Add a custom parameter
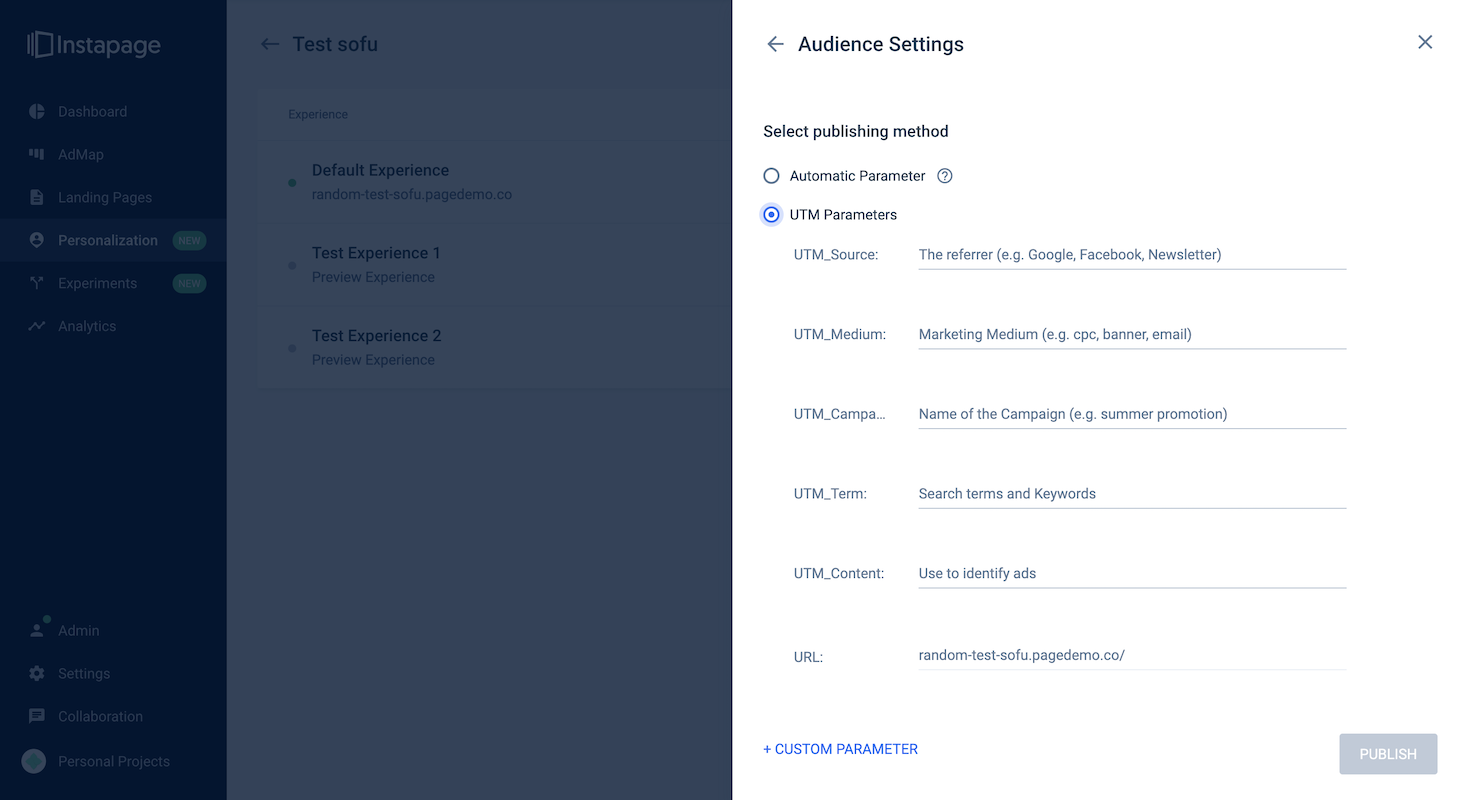The height and width of the screenshot is (800, 1457). click(840, 748)
